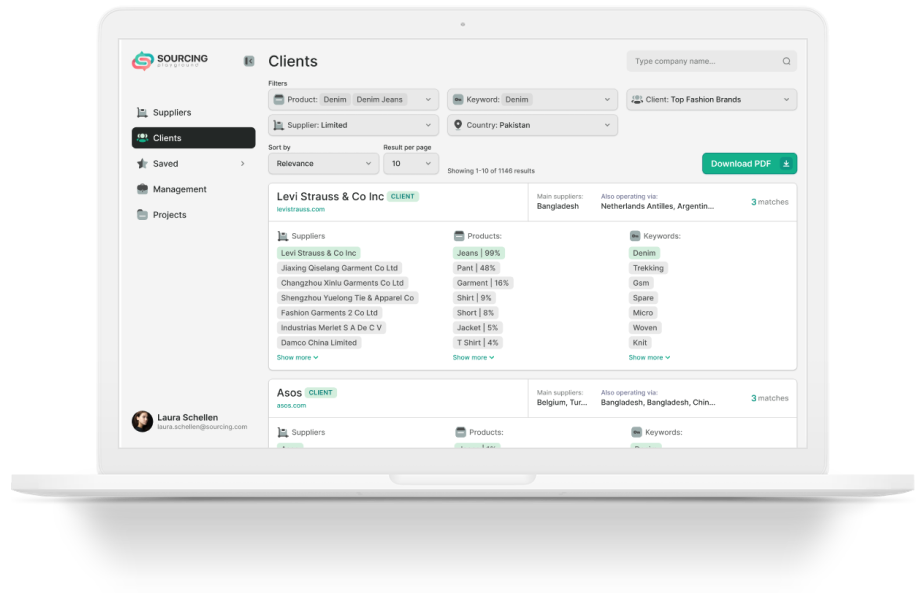
Task: Click the Keyword filter key icon
Action: tap(458, 100)
